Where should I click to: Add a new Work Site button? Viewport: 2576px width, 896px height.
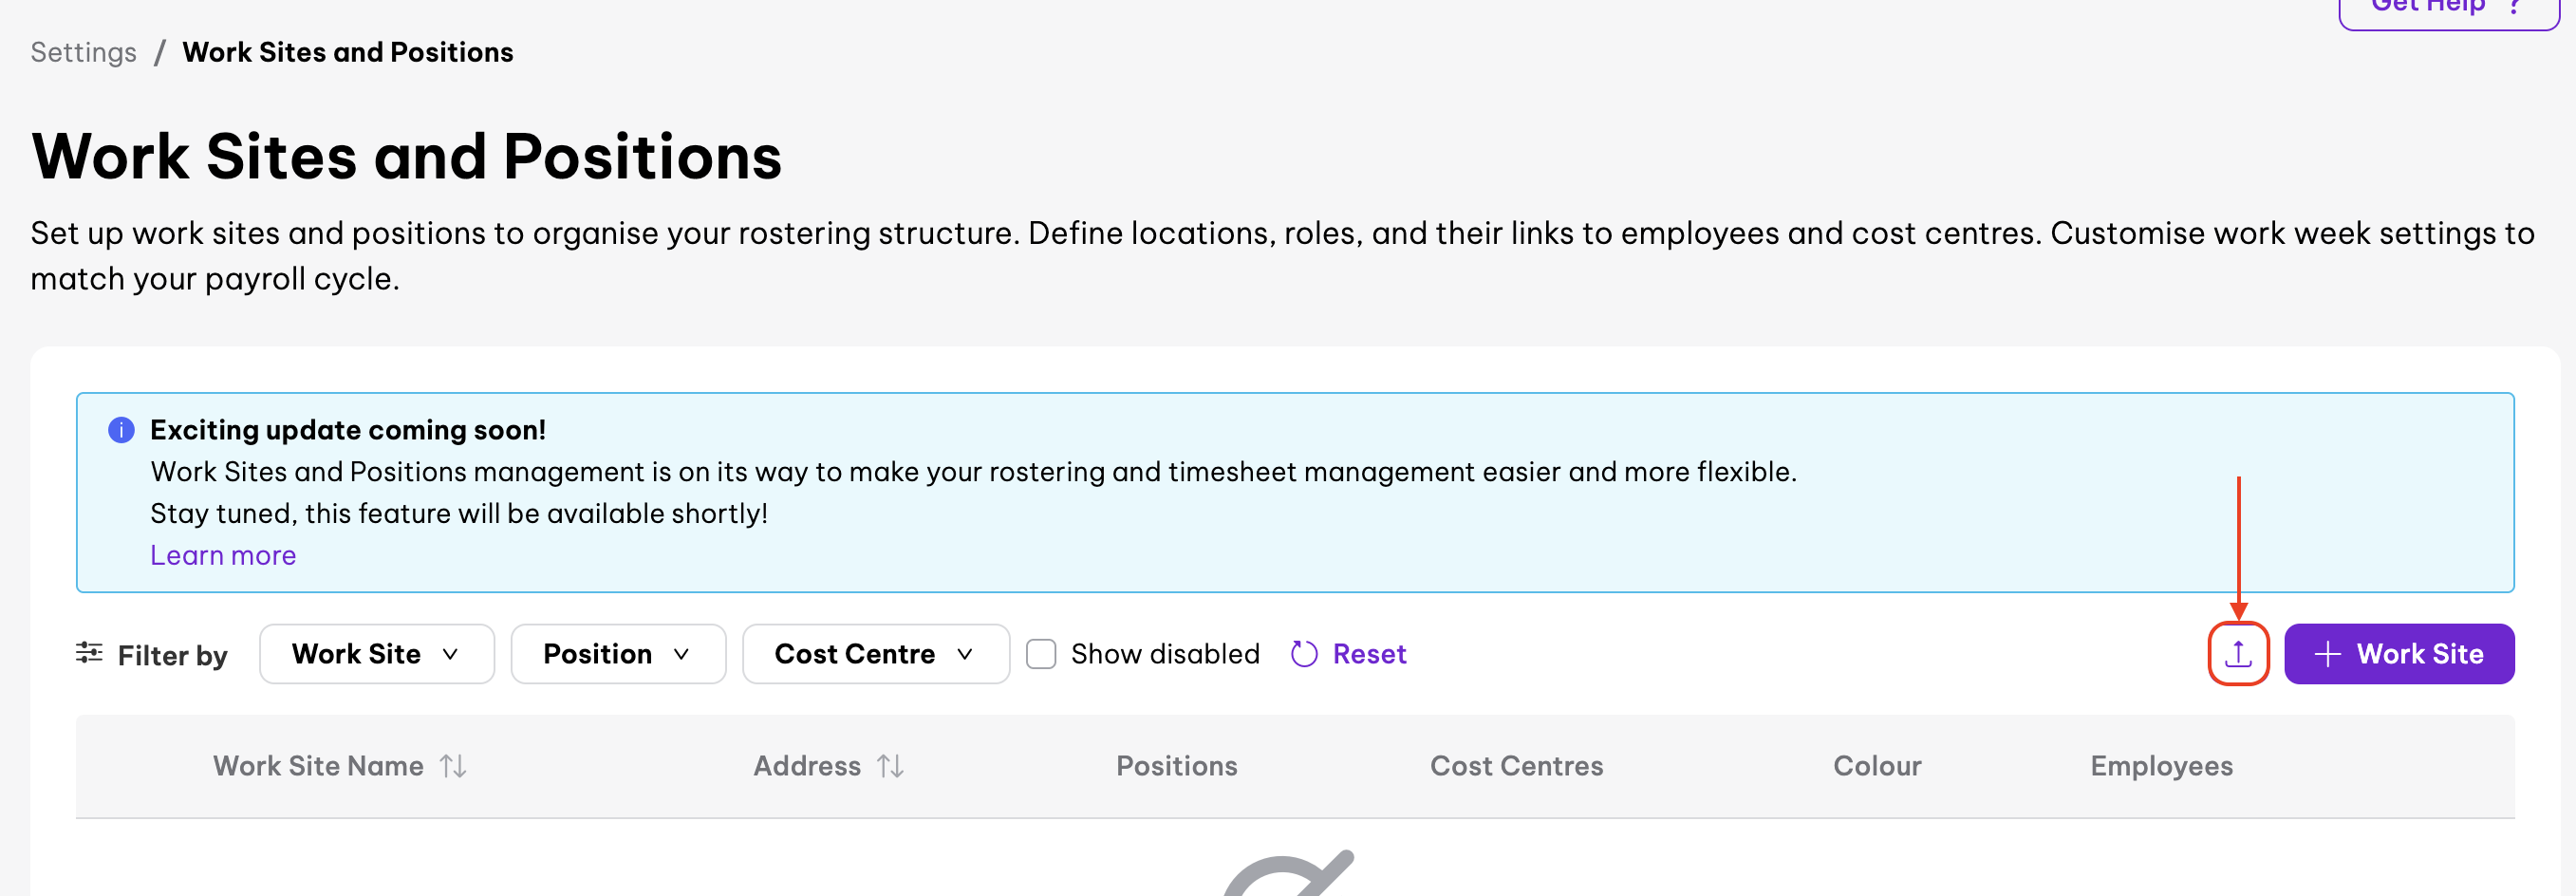(2398, 654)
